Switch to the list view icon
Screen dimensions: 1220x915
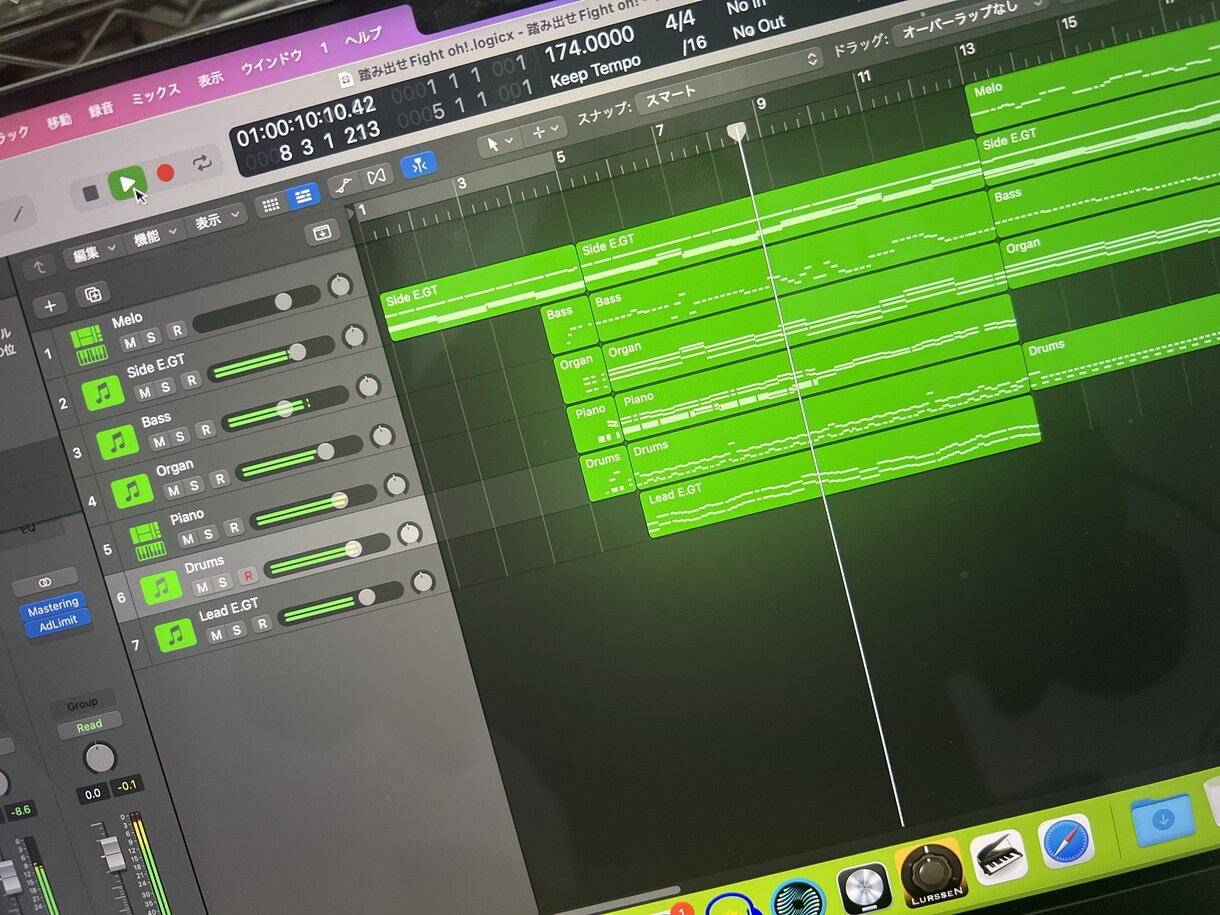click(x=303, y=196)
